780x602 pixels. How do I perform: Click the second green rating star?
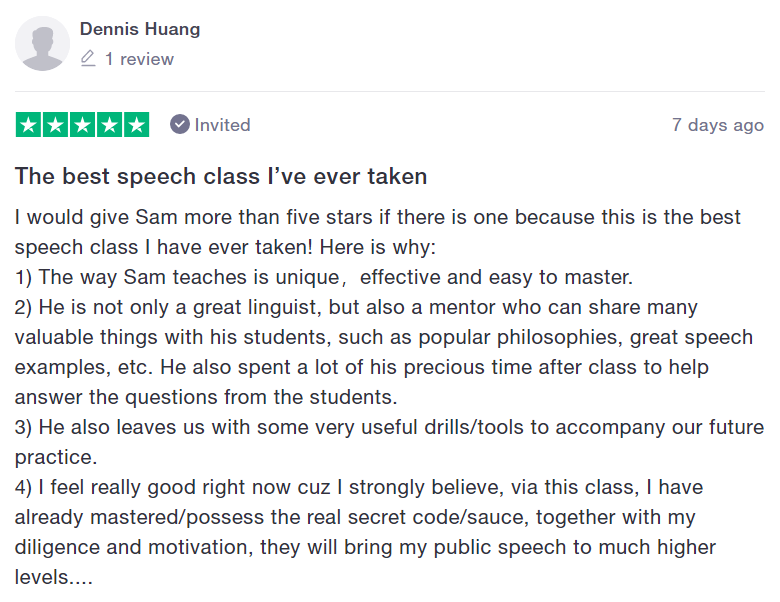click(x=55, y=125)
